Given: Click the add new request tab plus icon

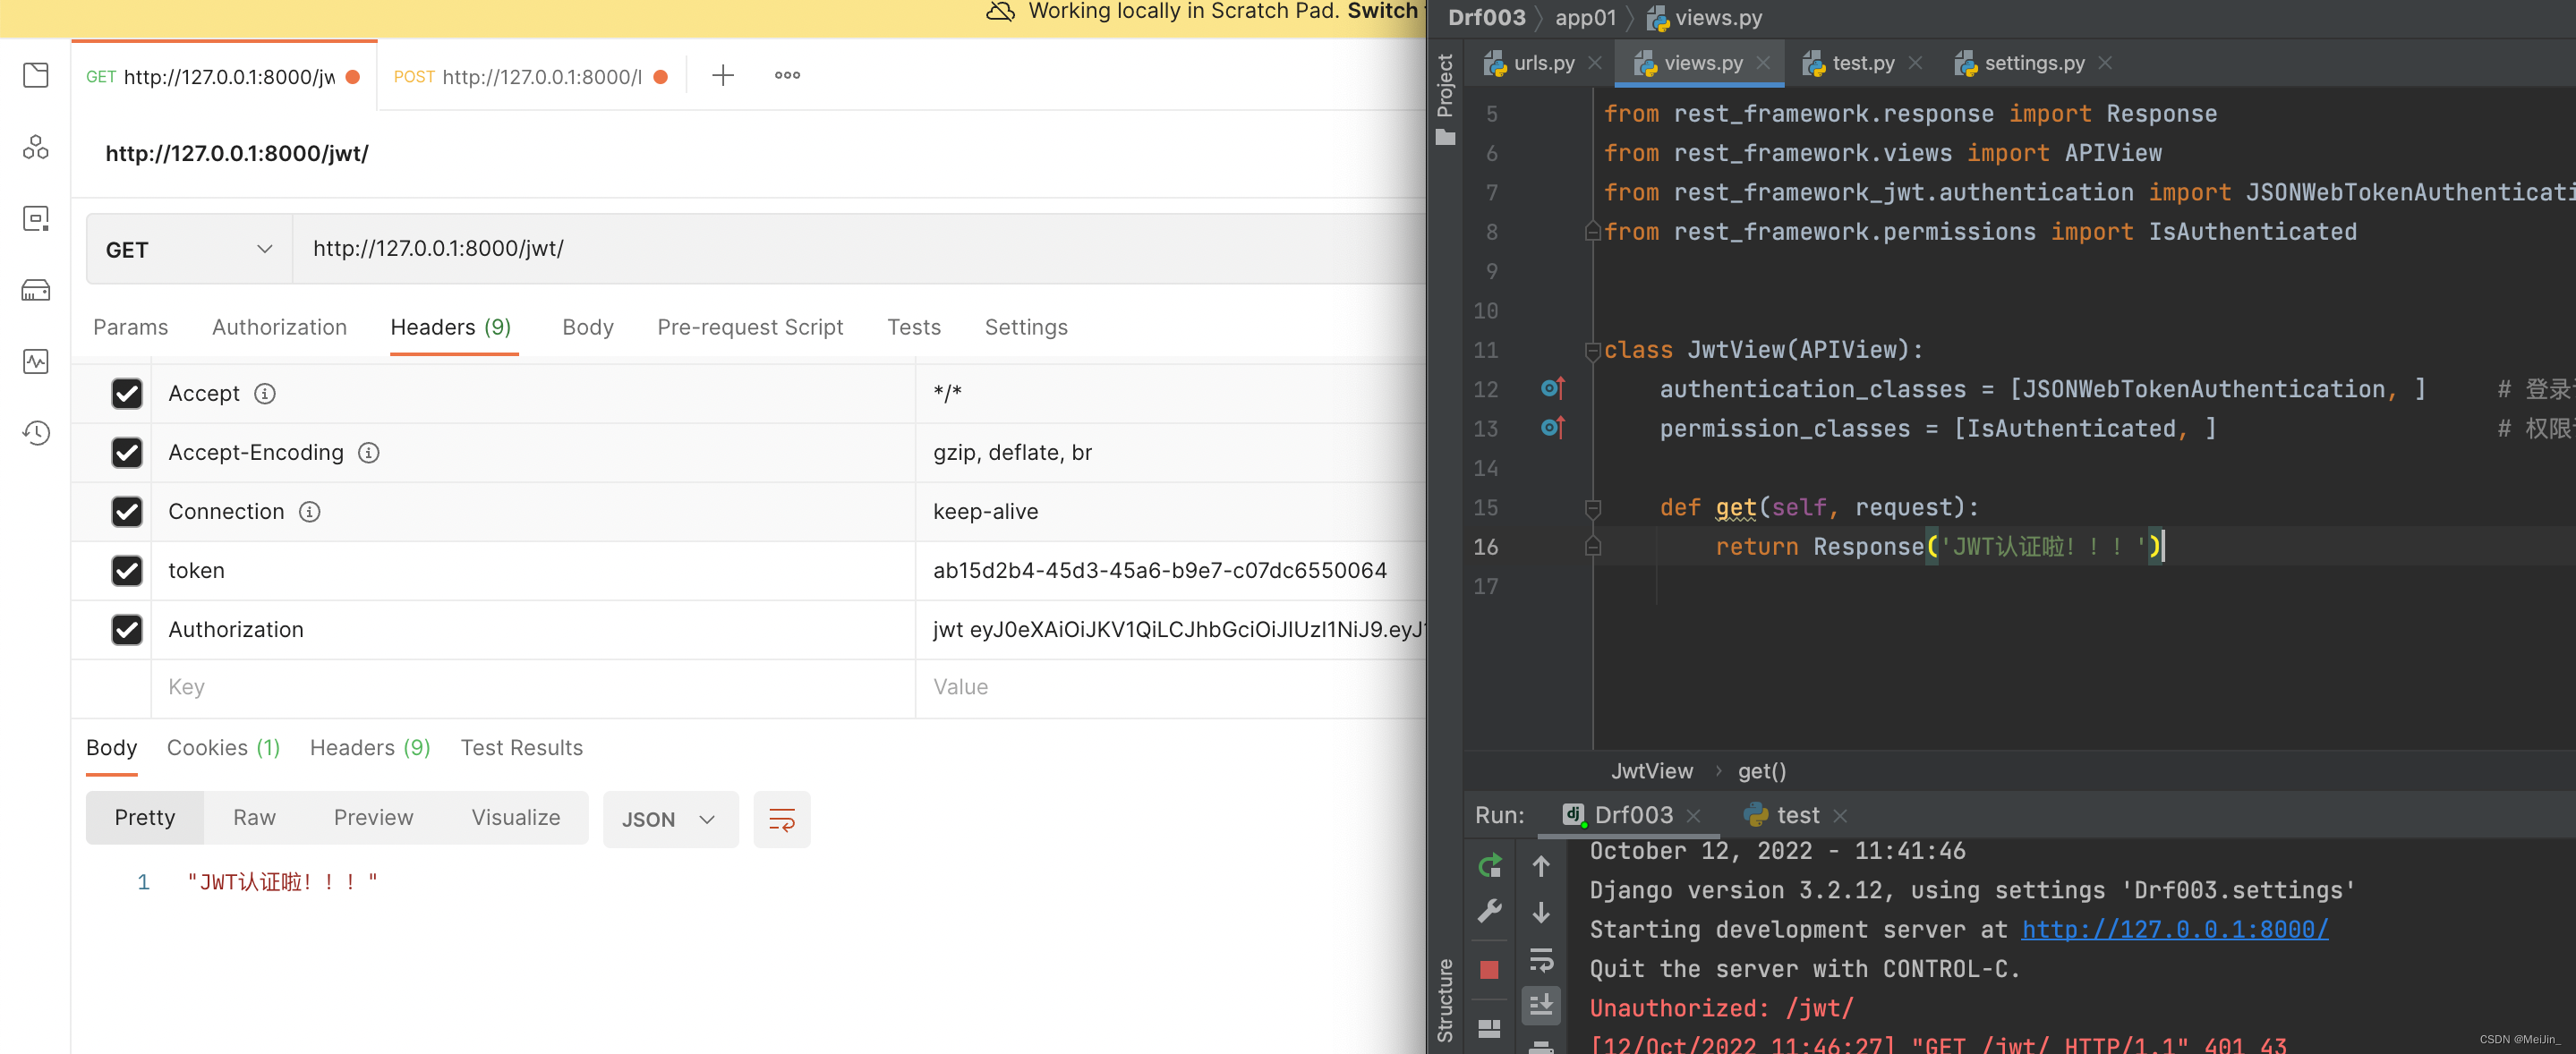Looking at the screenshot, I should tap(722, 76).
